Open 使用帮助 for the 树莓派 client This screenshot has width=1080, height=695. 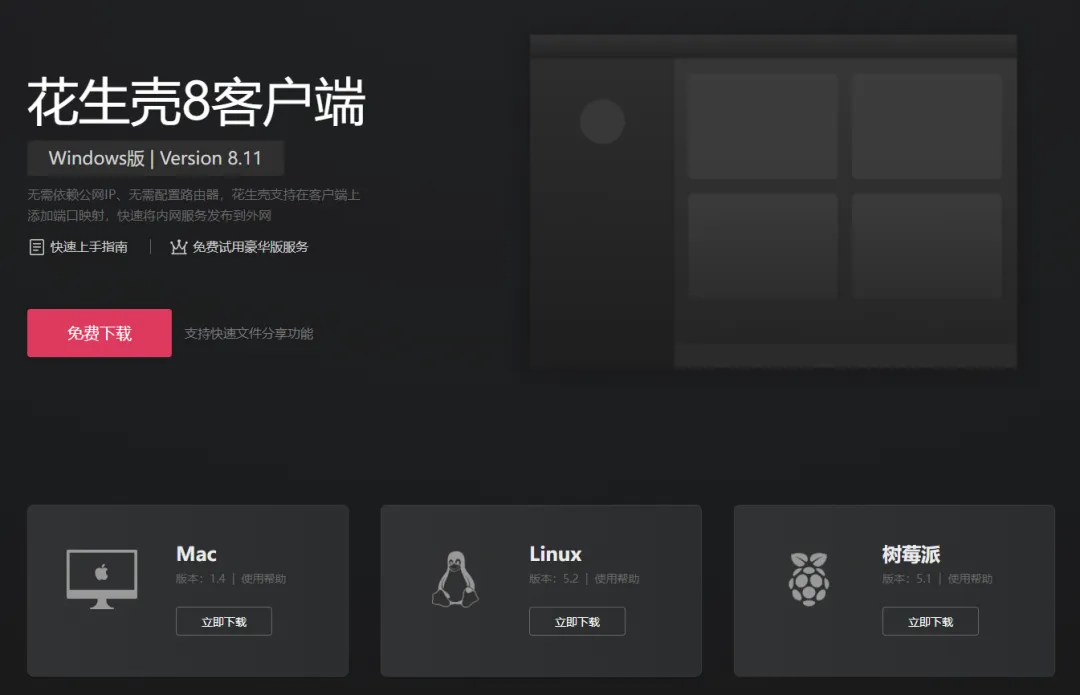pos(970,579)
